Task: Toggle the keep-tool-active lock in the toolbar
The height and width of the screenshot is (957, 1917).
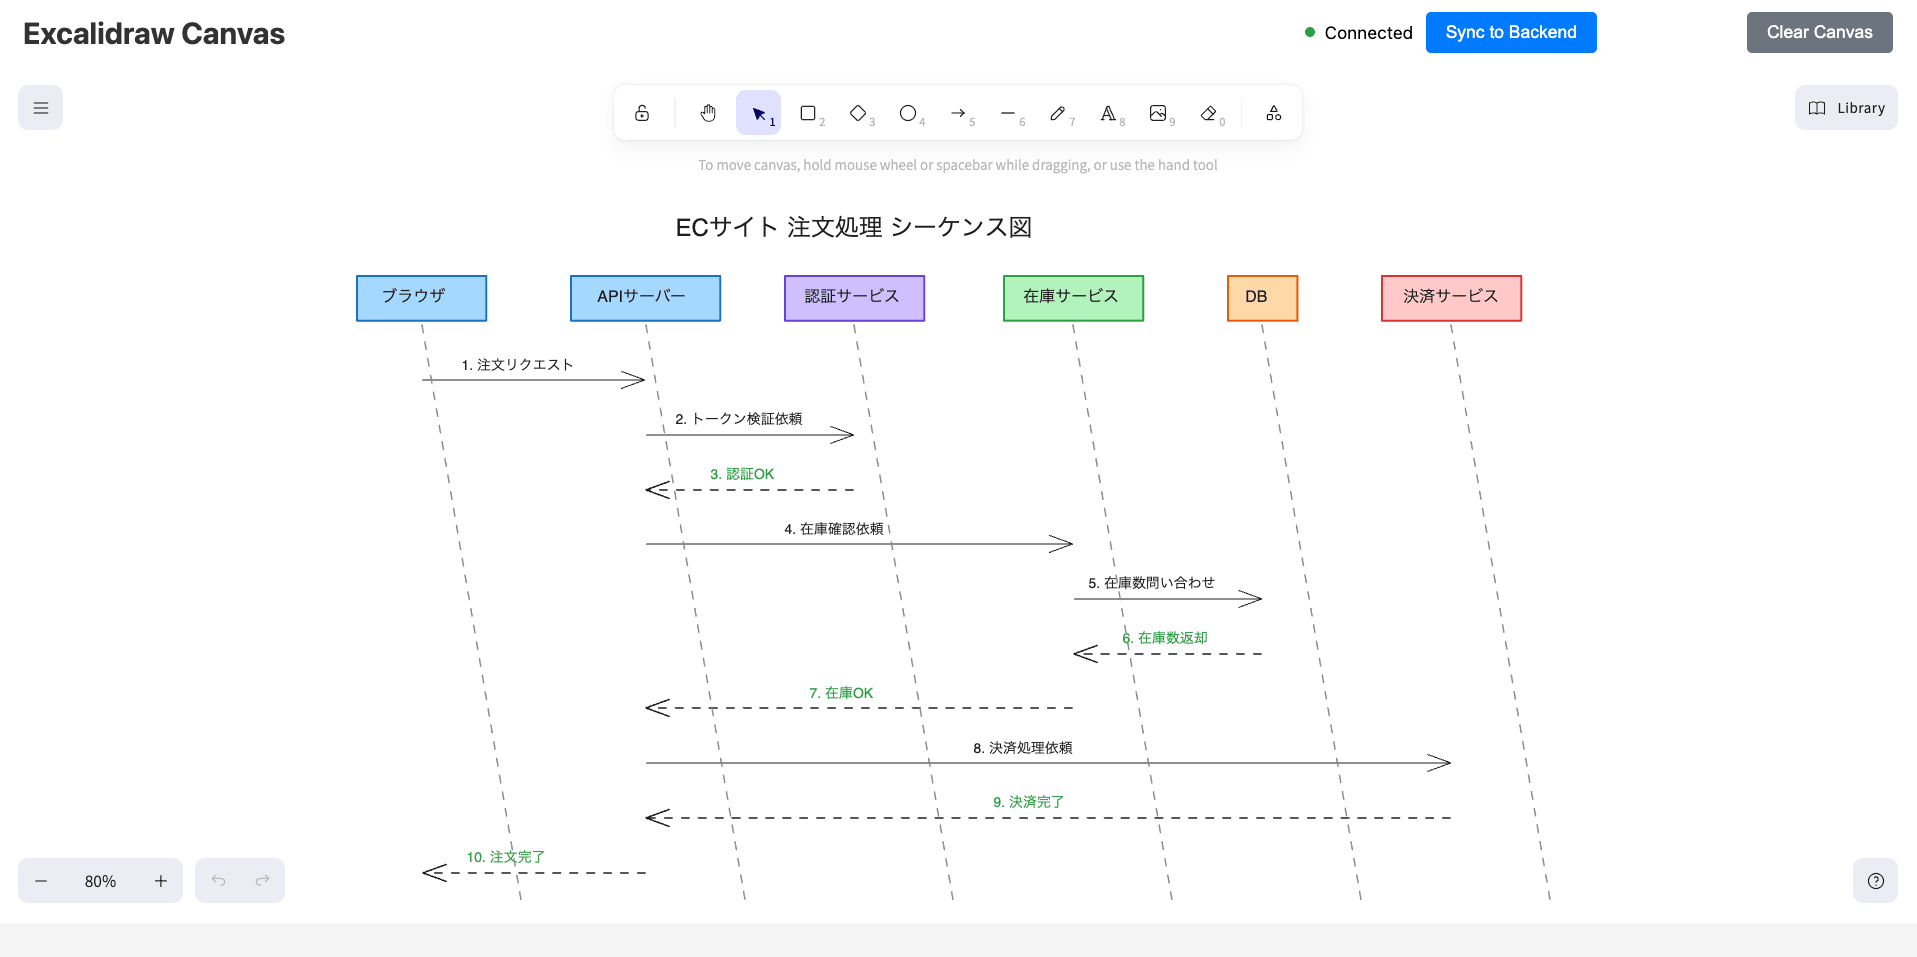Action: tap(643, 112)
